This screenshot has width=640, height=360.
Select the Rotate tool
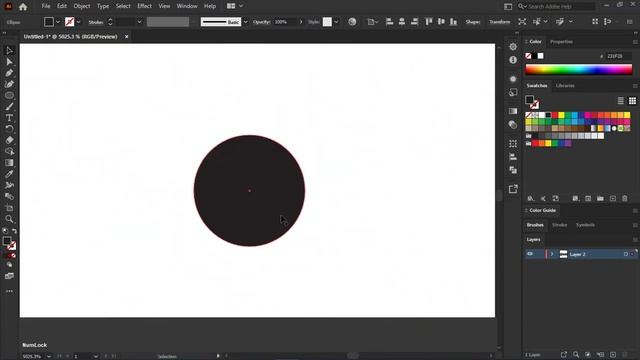tap(9, 129)
